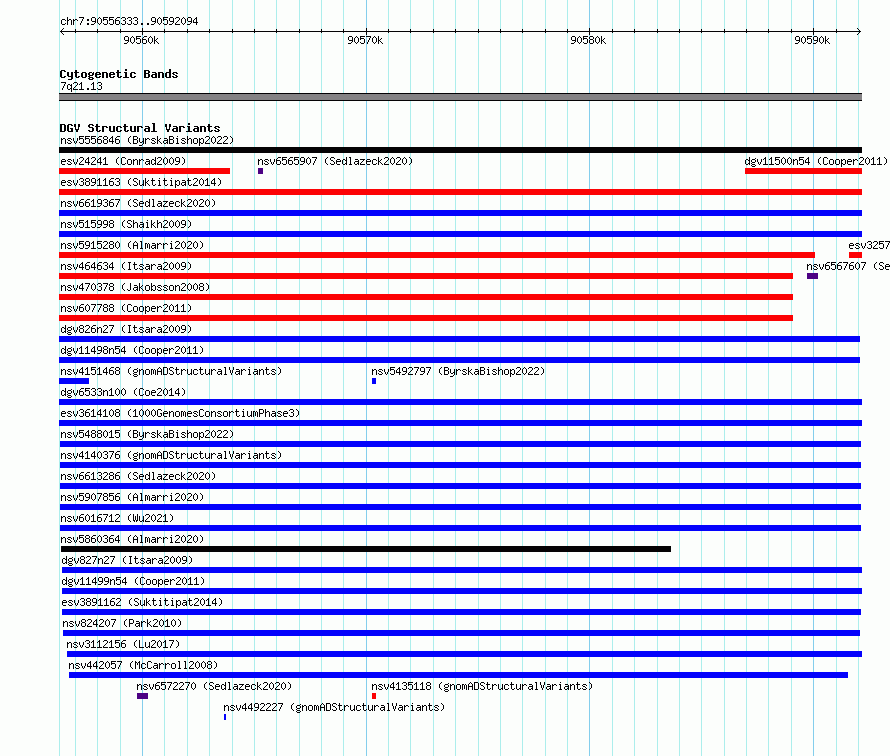
Task: Click the black nsv5860364 variant bar
Action: click(x=366, y=549)
